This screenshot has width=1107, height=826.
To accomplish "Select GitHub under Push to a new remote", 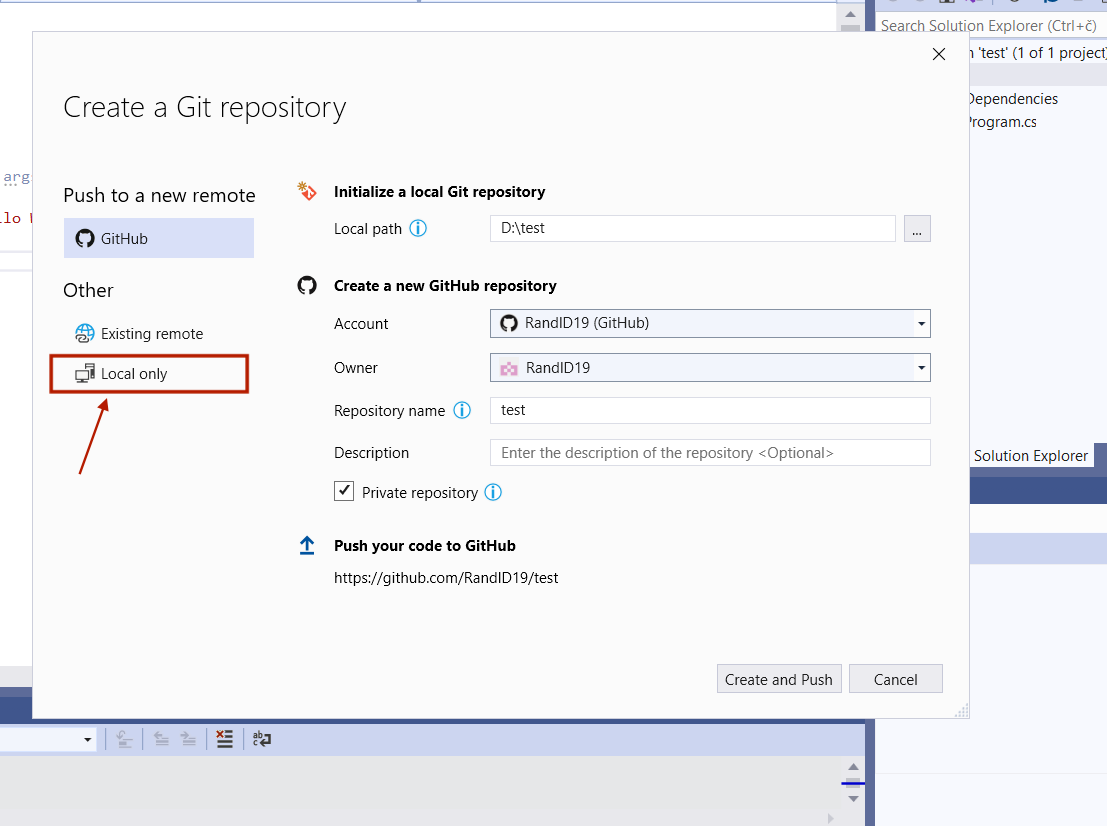I will pos(158,239).
